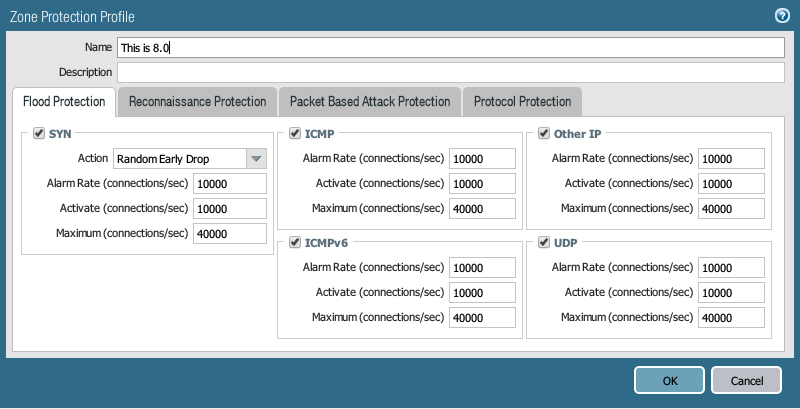Edit the ICMP Maximum connections field

tap(483, 208)
